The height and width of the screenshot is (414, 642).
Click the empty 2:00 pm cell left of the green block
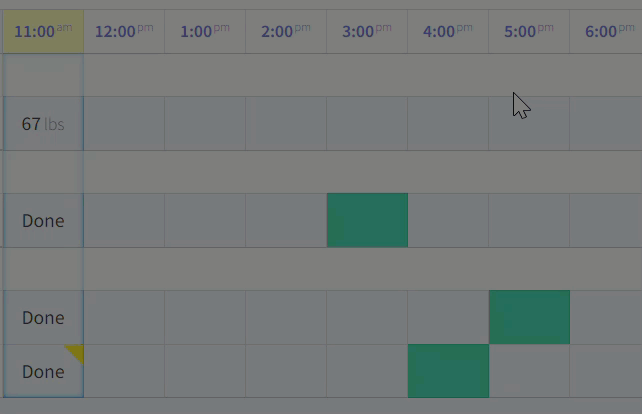285,220
